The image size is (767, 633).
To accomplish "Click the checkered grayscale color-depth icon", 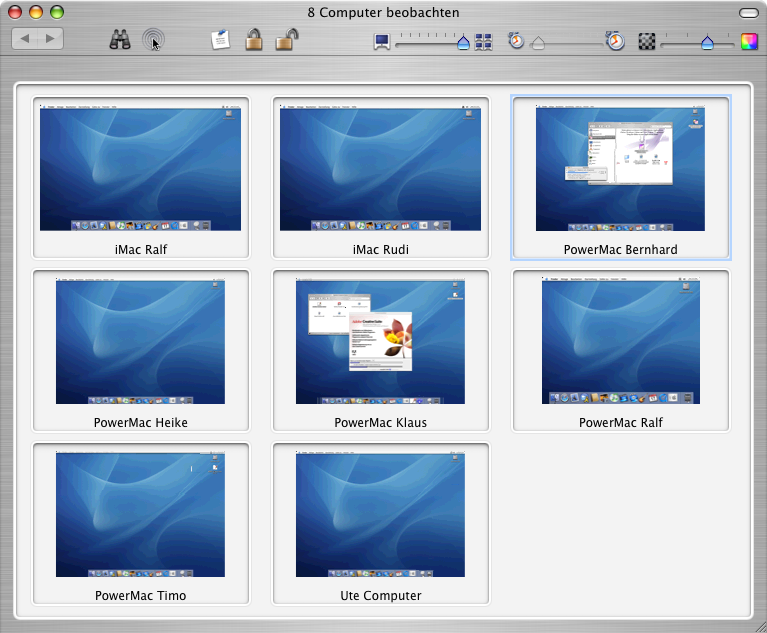I will click(x=647, y=42).
